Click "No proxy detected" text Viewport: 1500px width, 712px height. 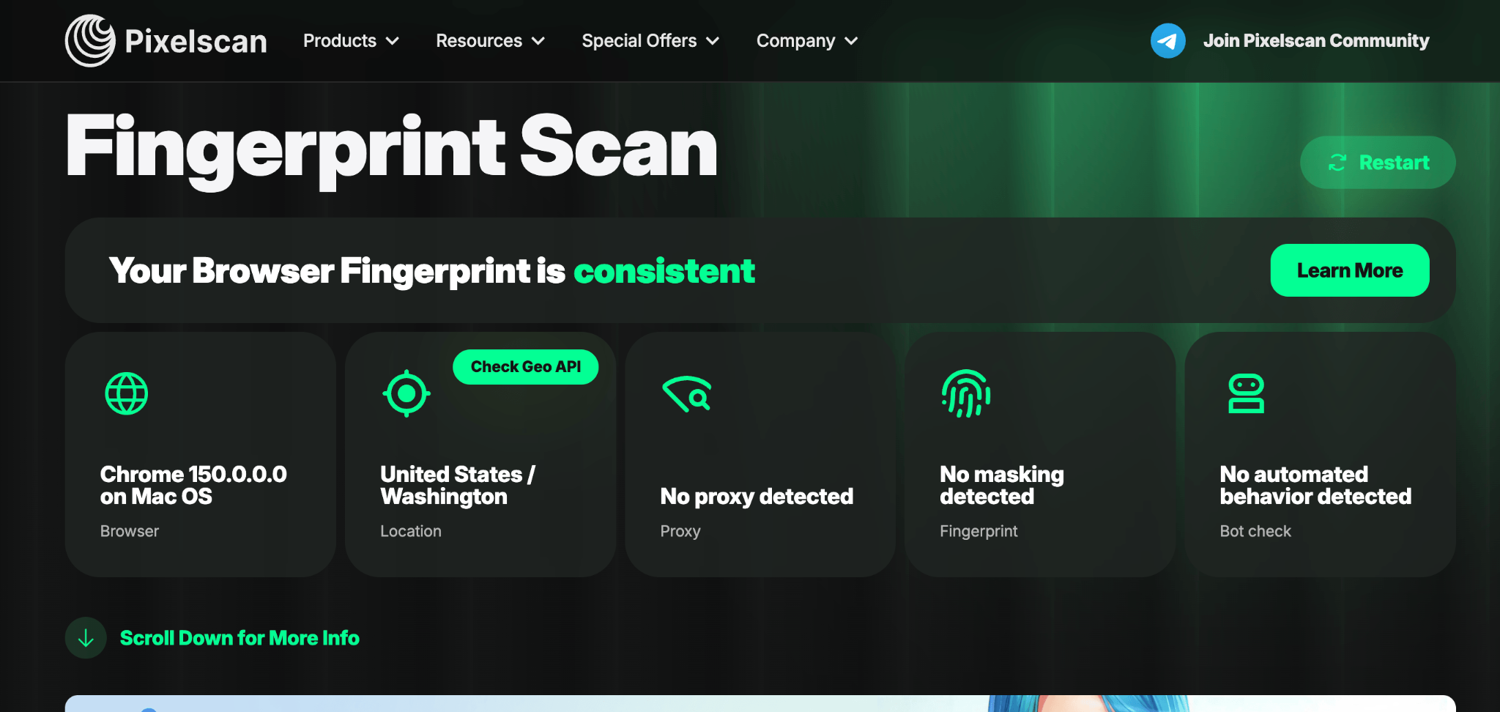(x=757, y=496)
